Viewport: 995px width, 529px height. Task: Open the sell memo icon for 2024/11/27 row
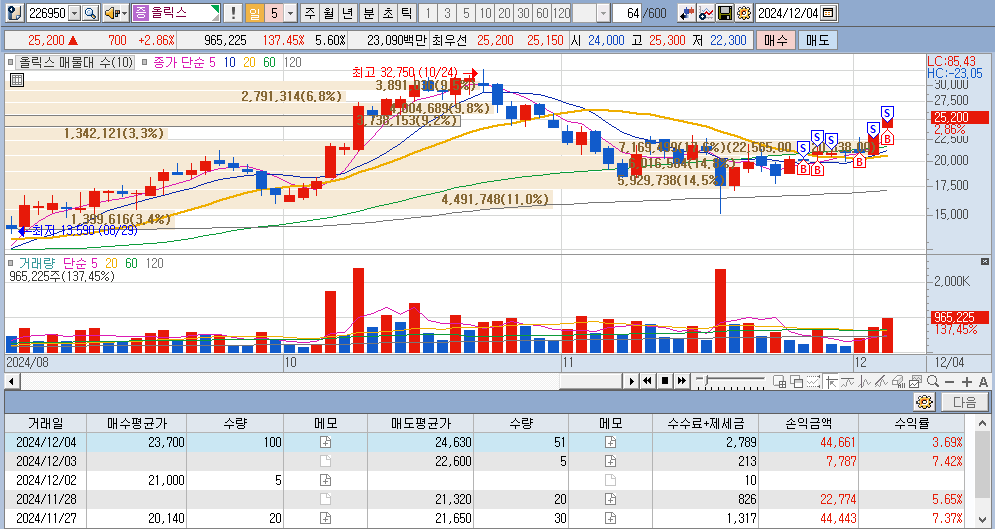tap(610, 518)
